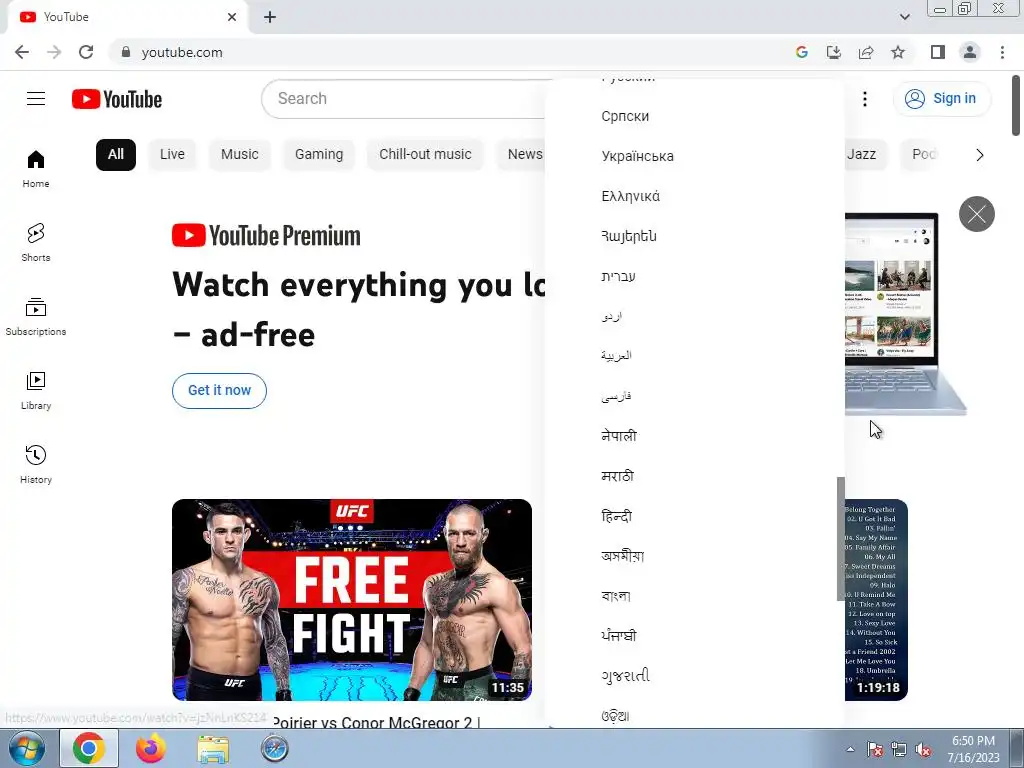Click the install app icon in the address bar
The image size is (1024, 768).
[834, 52]
